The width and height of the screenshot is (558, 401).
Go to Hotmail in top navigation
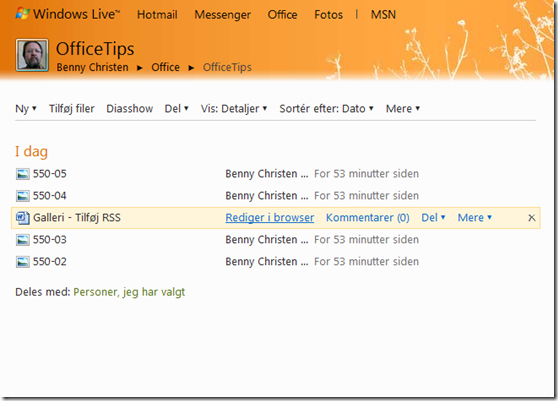point(157,15)
